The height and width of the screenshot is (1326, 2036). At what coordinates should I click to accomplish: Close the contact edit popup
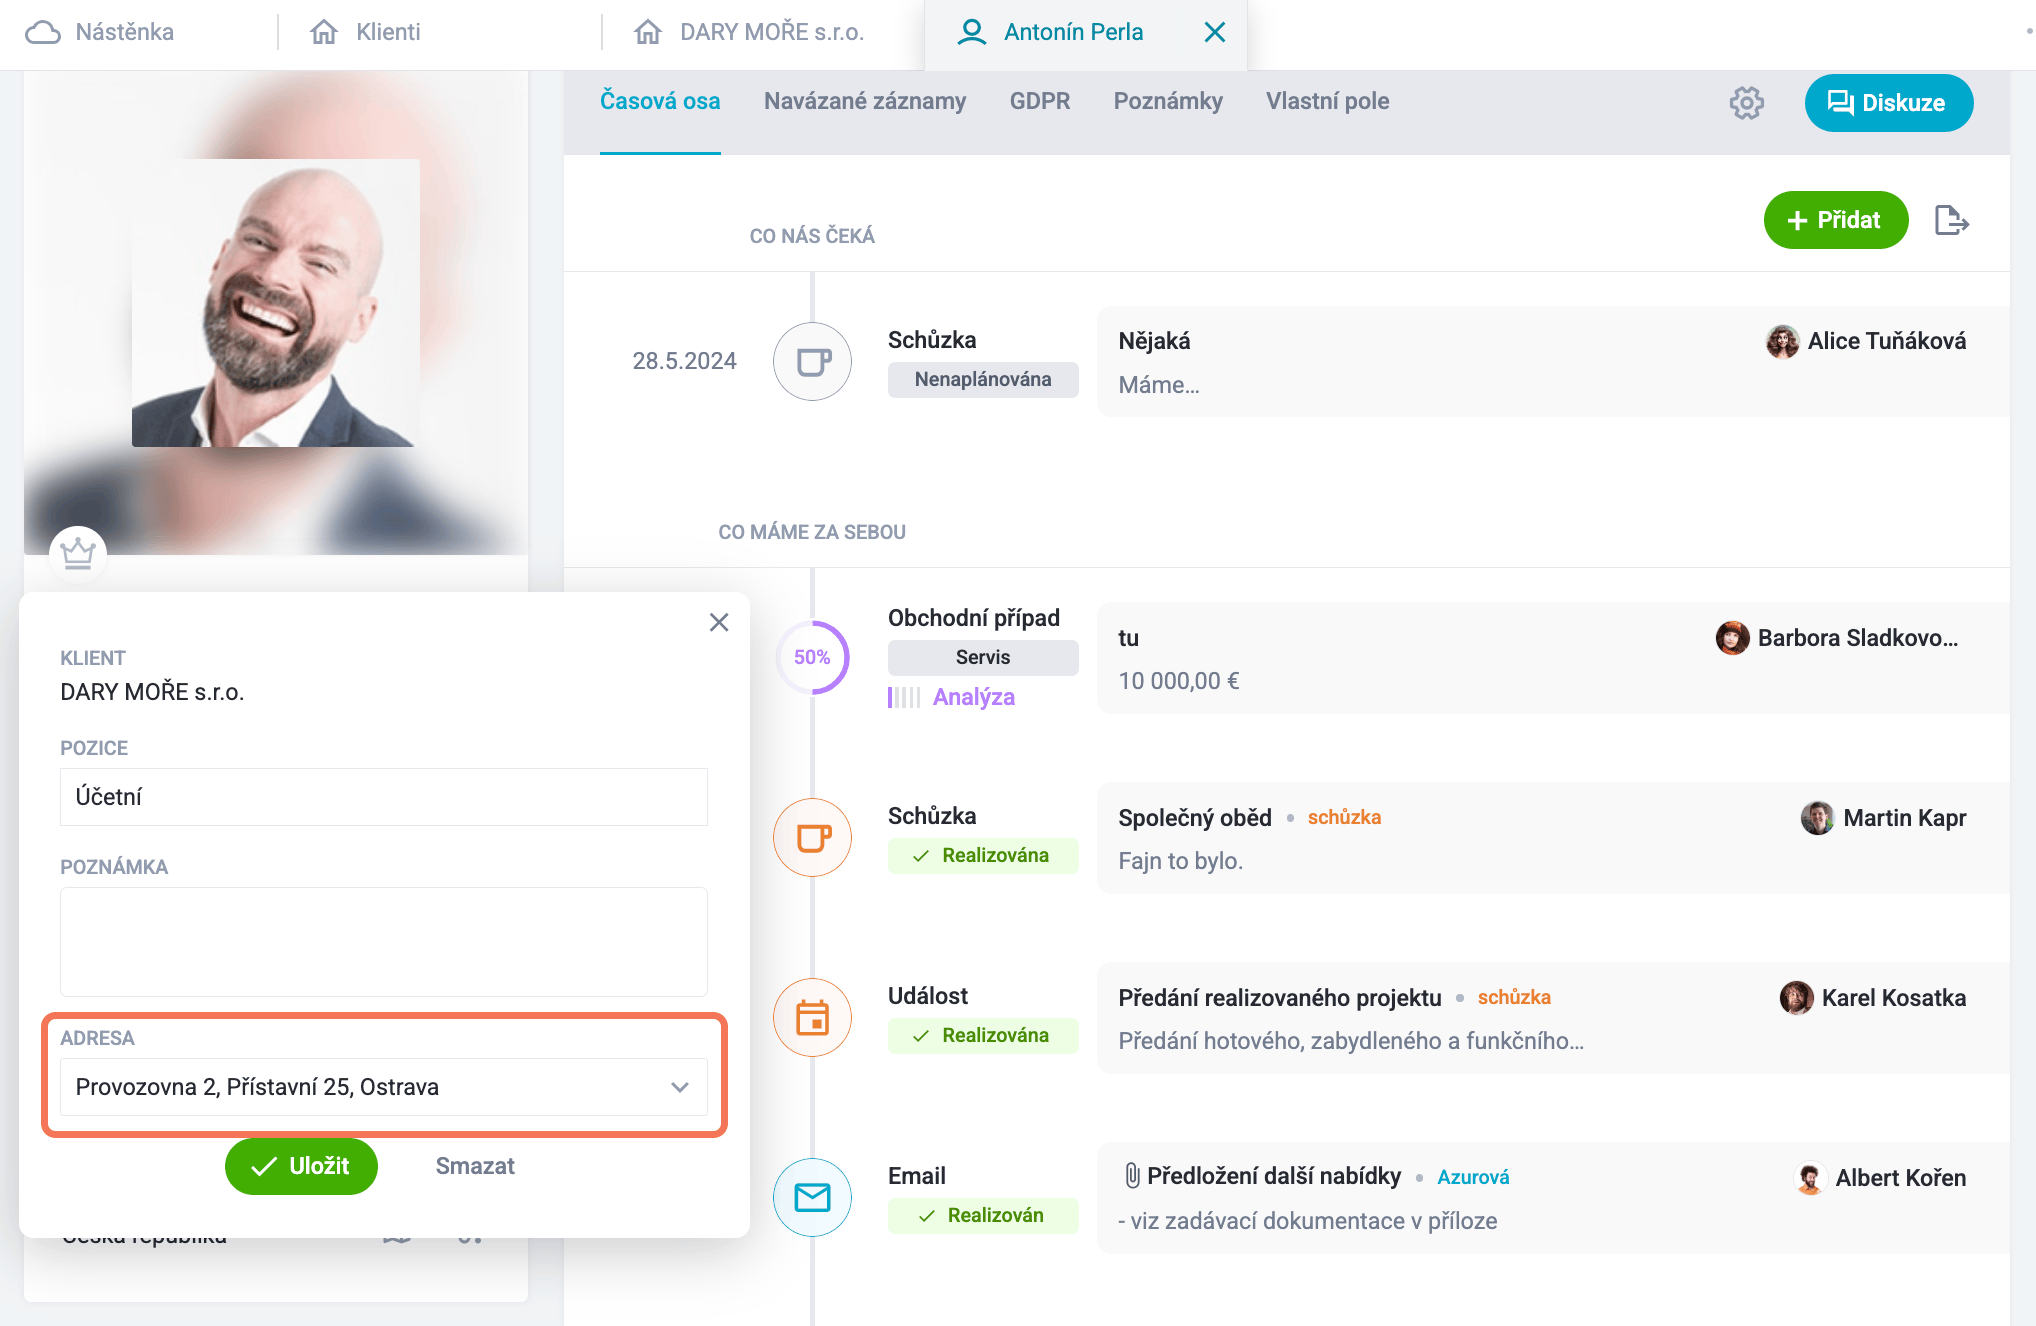719,622
